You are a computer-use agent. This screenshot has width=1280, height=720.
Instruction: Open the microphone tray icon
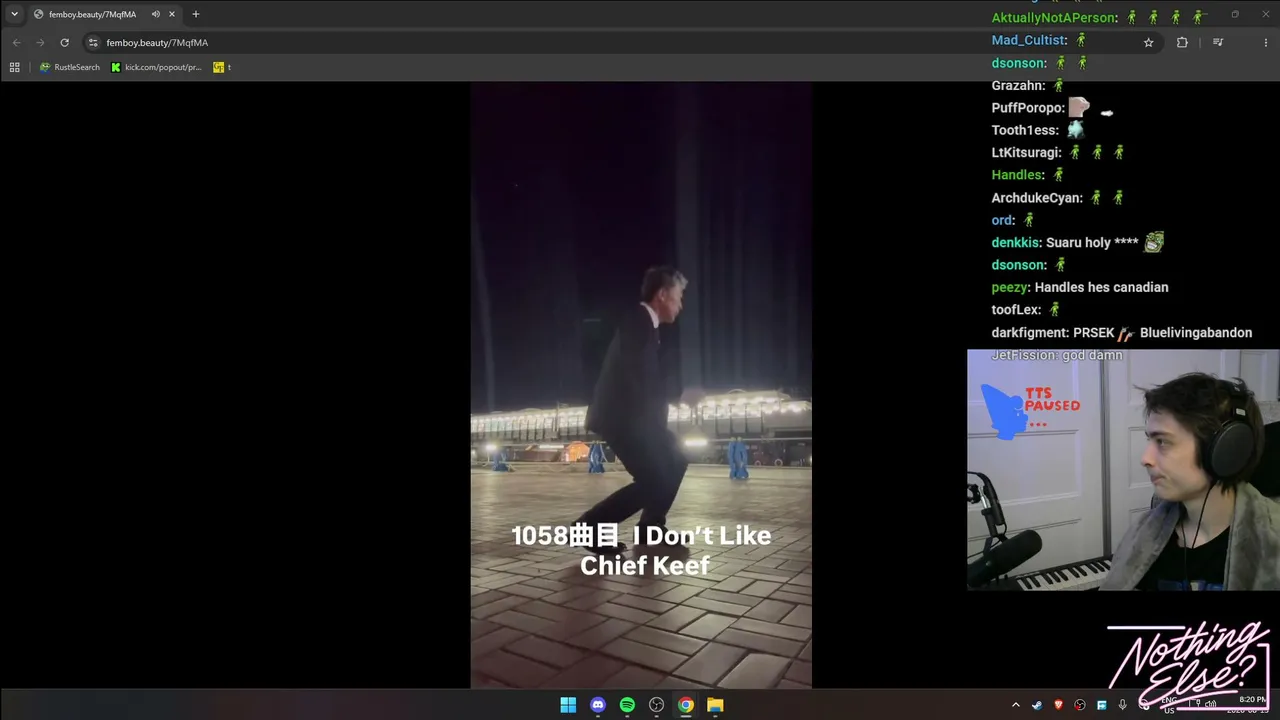point(1122,705)
